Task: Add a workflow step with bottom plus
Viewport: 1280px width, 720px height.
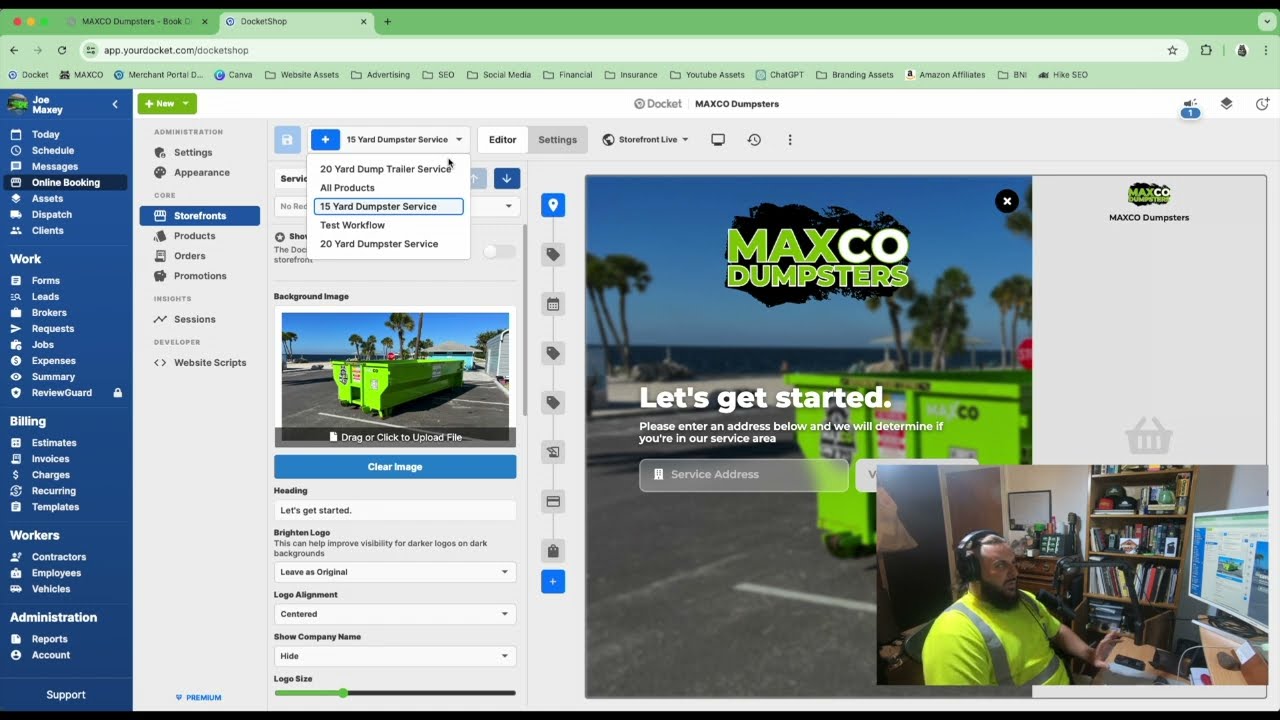Action: 553,581
